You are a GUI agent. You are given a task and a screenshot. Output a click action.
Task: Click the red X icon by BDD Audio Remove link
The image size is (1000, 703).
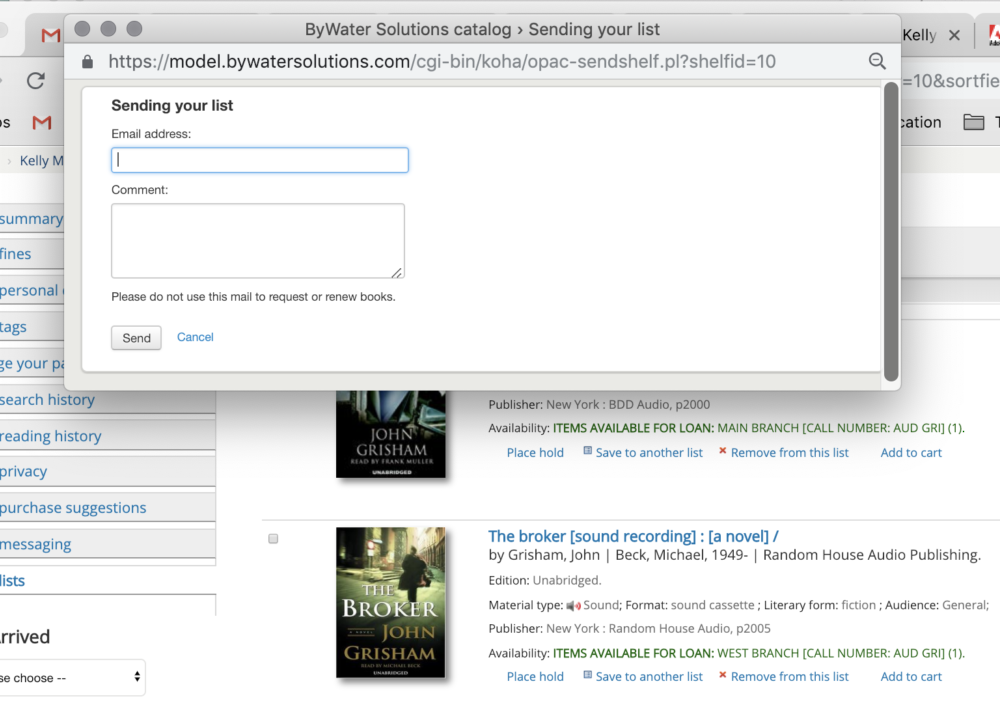[723, 450]
